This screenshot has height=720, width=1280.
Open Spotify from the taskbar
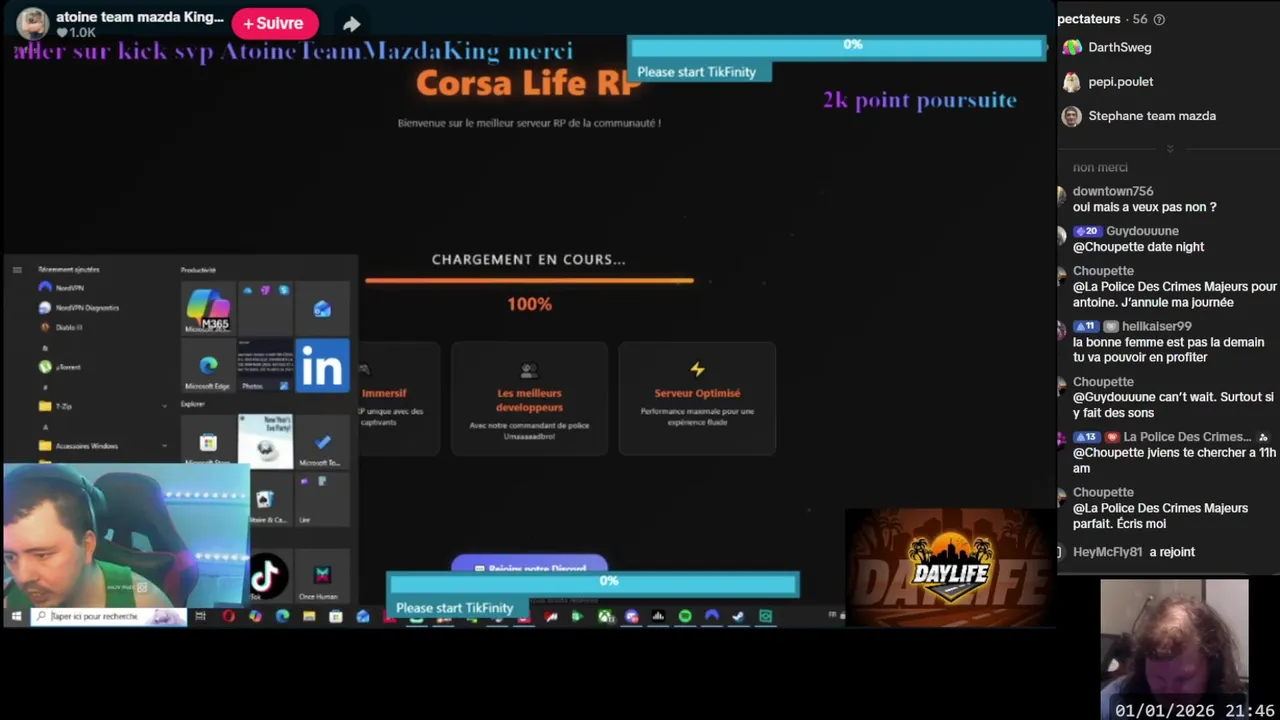pos(685,616)
